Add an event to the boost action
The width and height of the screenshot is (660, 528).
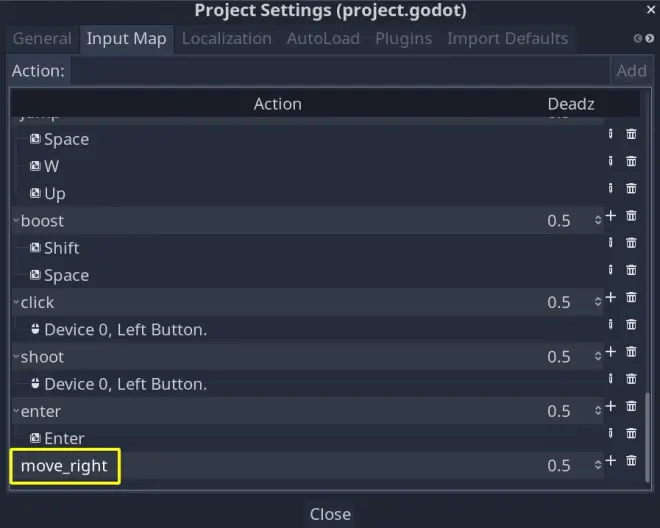[611, 216]
